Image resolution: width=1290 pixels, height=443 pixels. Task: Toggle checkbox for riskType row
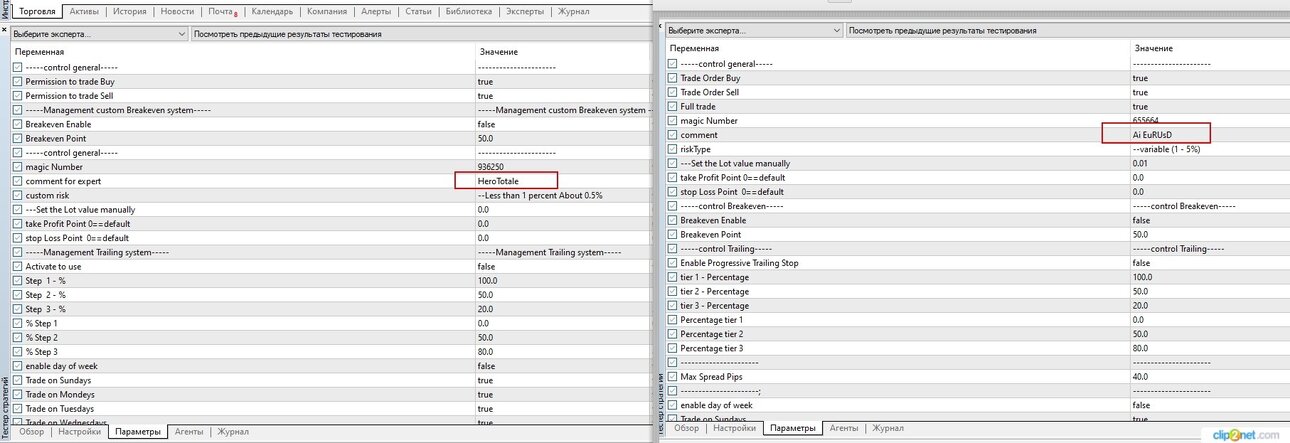click(x=673, y=149)
